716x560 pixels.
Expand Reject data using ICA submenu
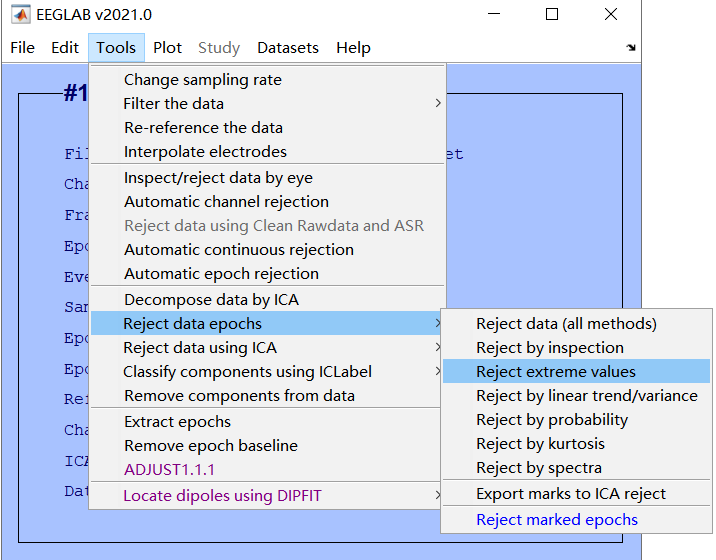point(268,348)
